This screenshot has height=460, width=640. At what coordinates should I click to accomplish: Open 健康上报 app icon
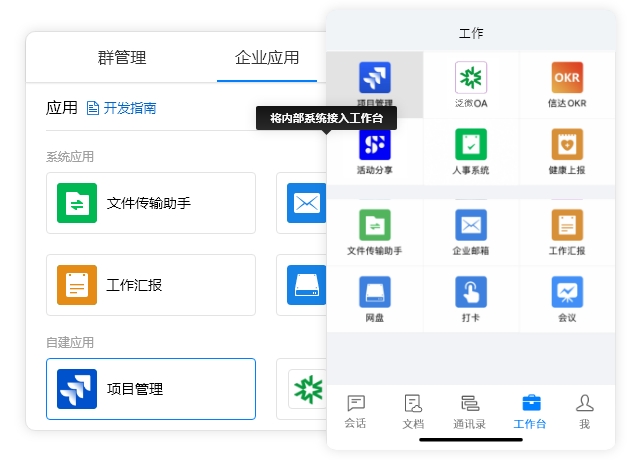[567, 144]
